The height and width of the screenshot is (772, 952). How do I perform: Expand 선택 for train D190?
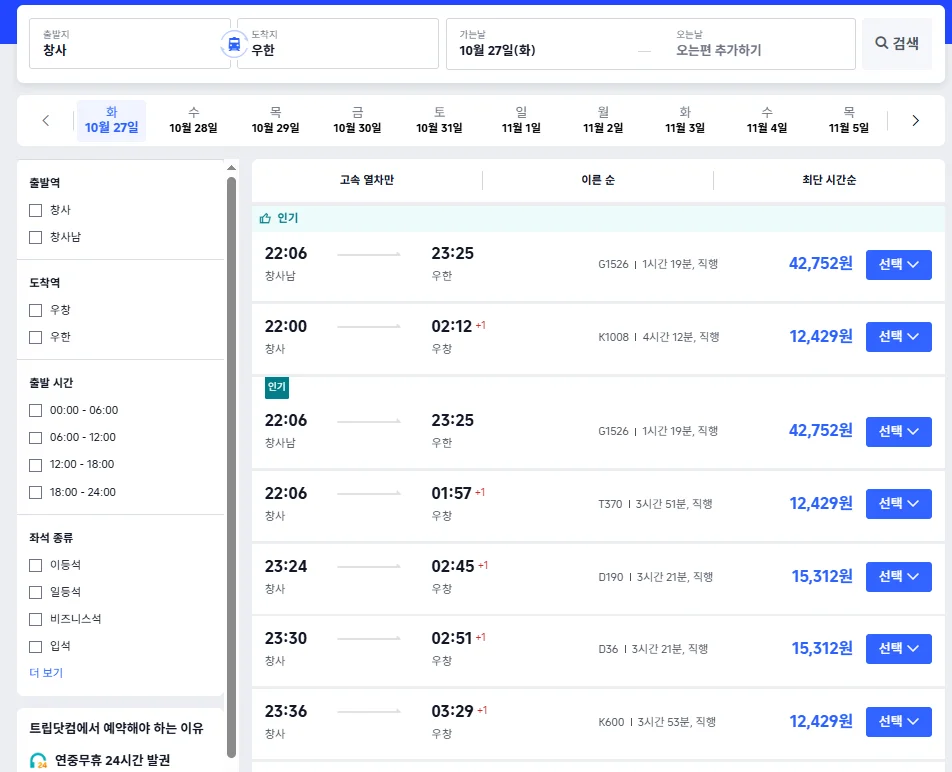pos(899,577)
